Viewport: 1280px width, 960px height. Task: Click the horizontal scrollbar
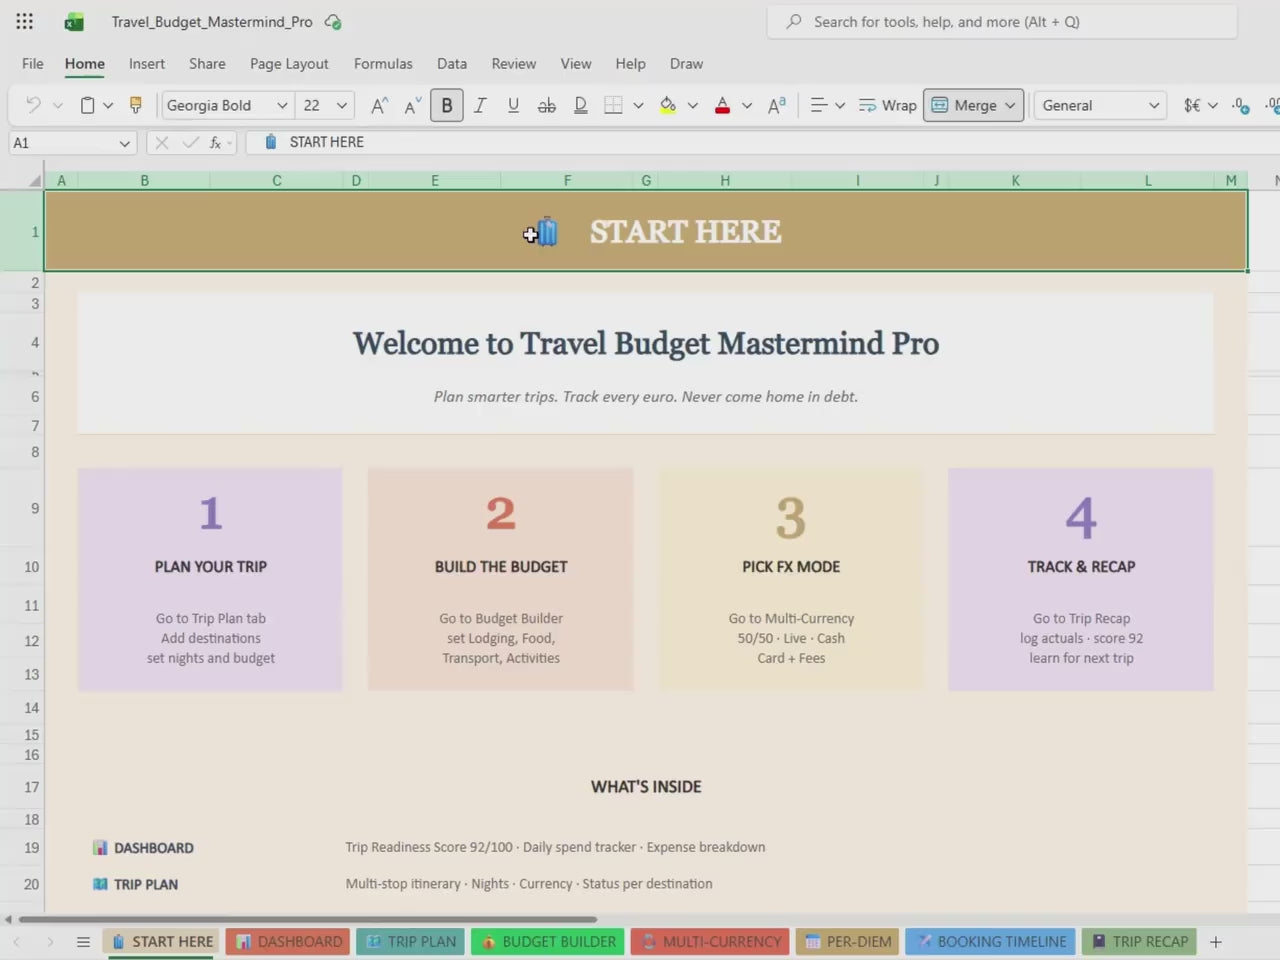(x=308, y=919)
